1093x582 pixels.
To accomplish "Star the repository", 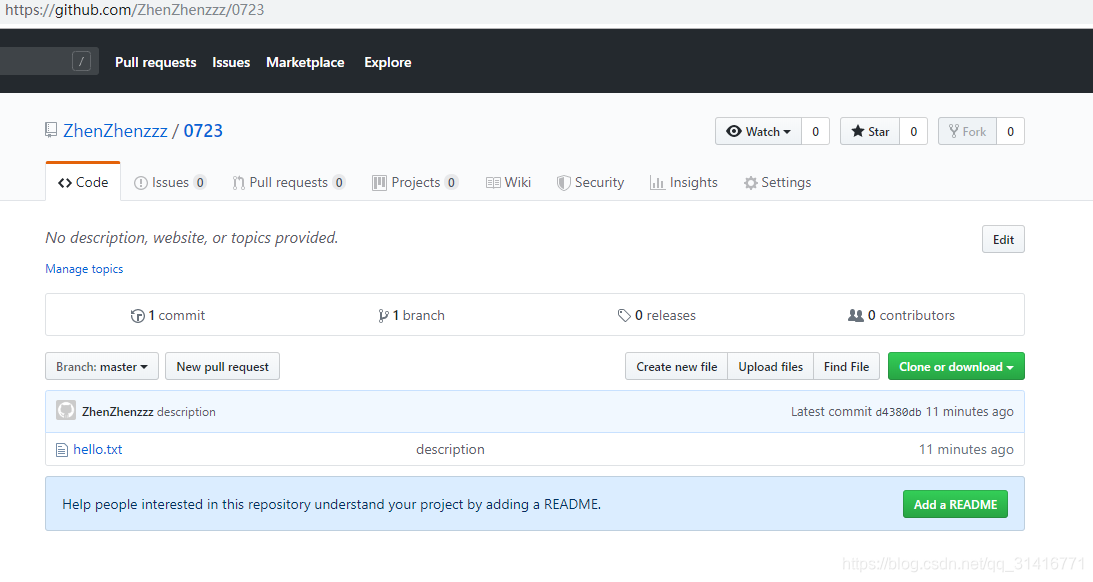I will (870, 131).
